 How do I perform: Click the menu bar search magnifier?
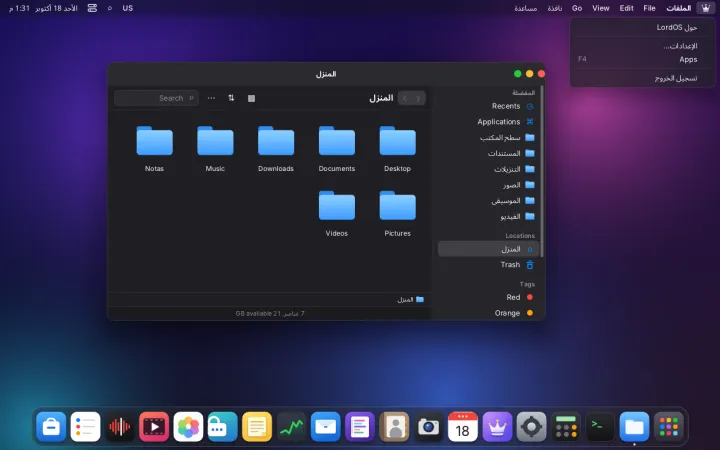(x=110, y=8)
